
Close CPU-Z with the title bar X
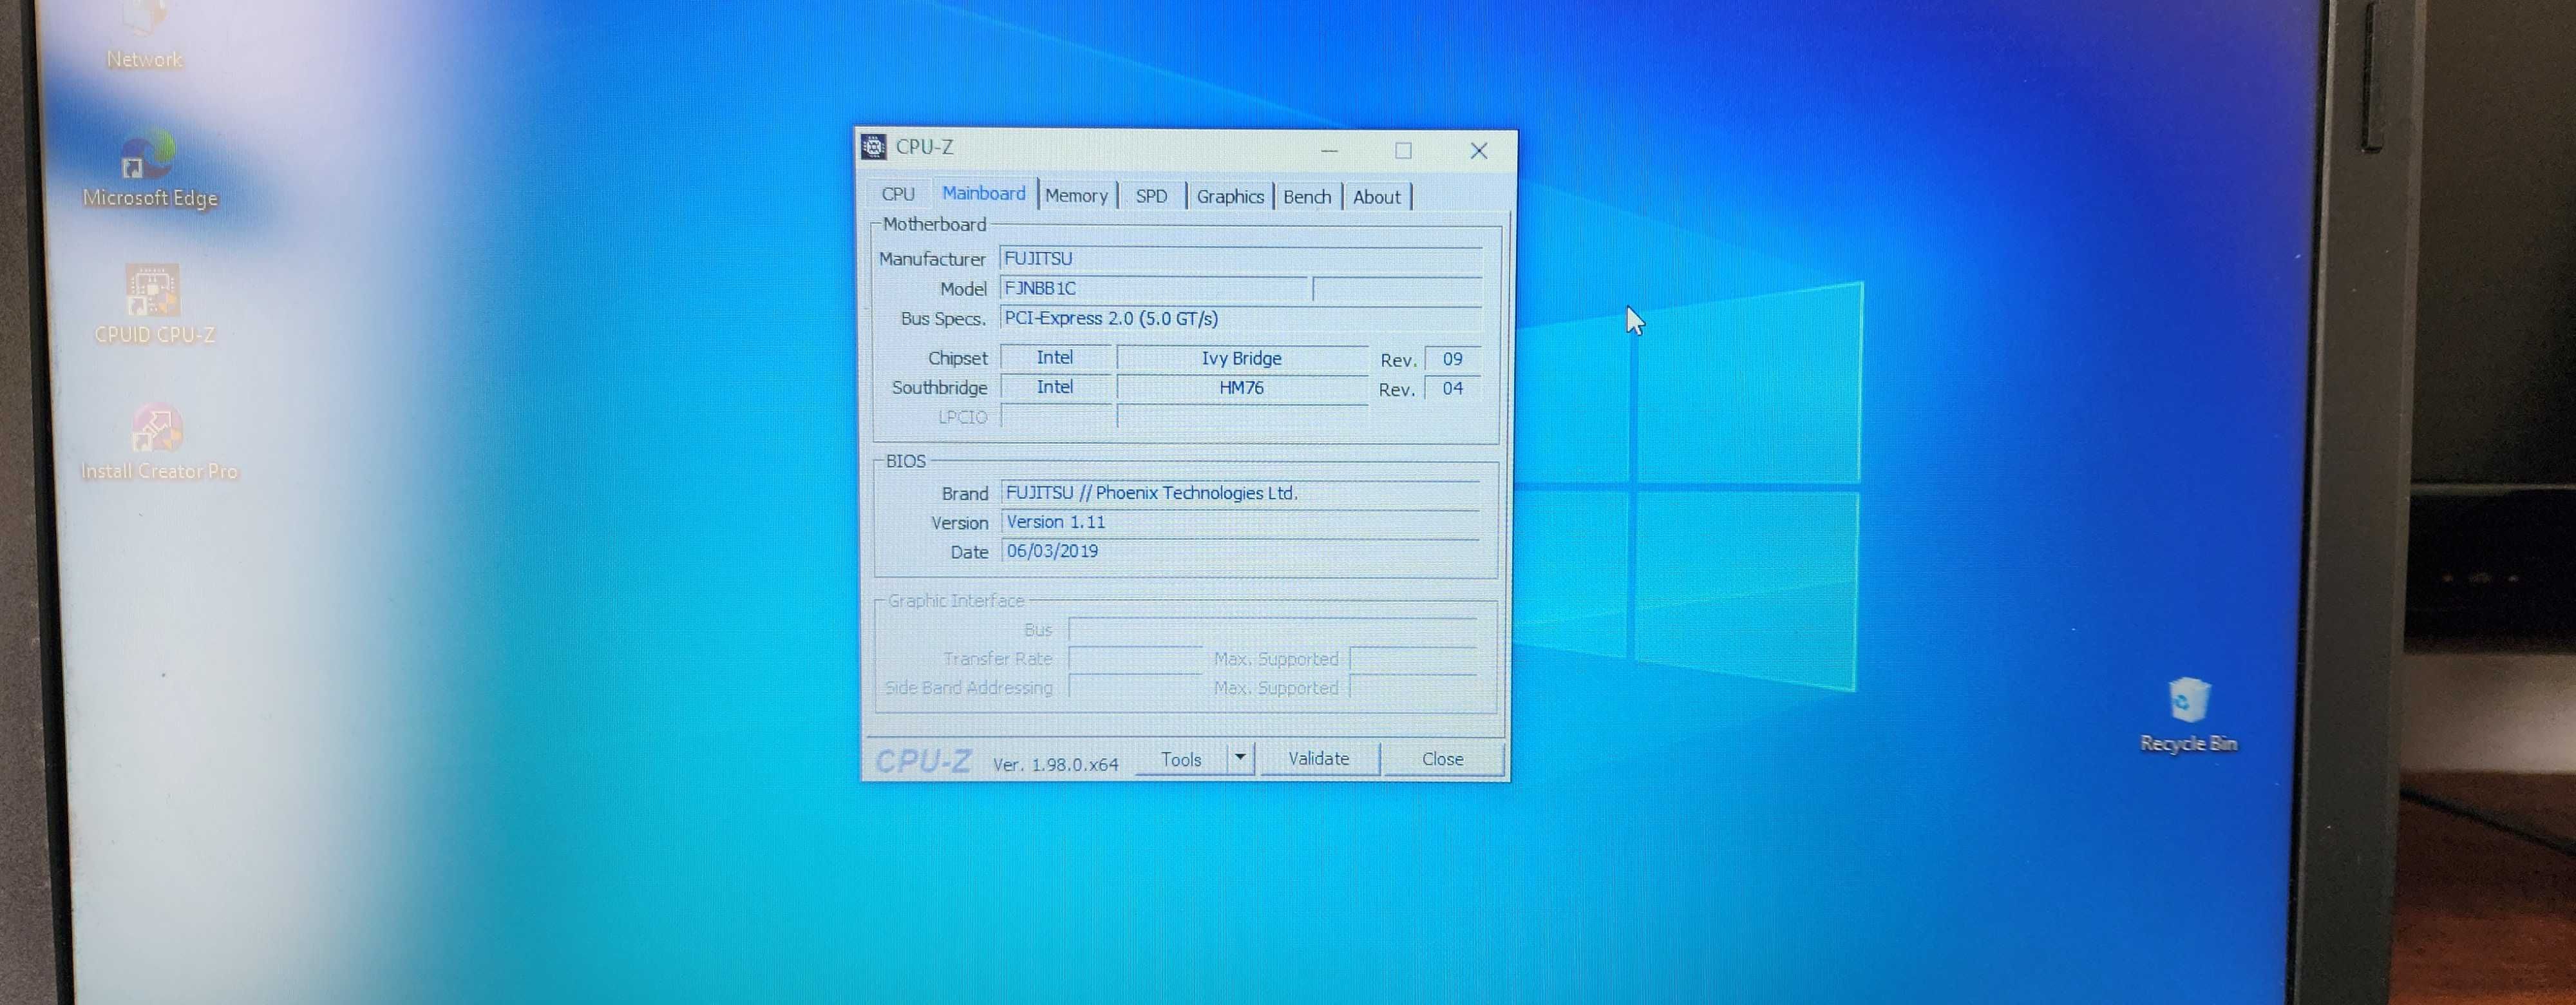1478,151
